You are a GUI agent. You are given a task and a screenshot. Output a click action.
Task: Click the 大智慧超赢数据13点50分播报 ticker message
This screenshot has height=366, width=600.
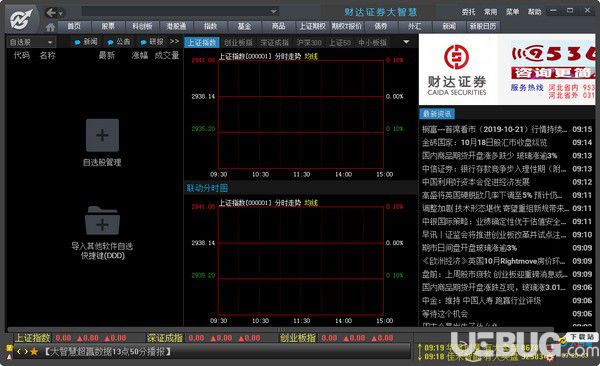[x=108, y=351]
